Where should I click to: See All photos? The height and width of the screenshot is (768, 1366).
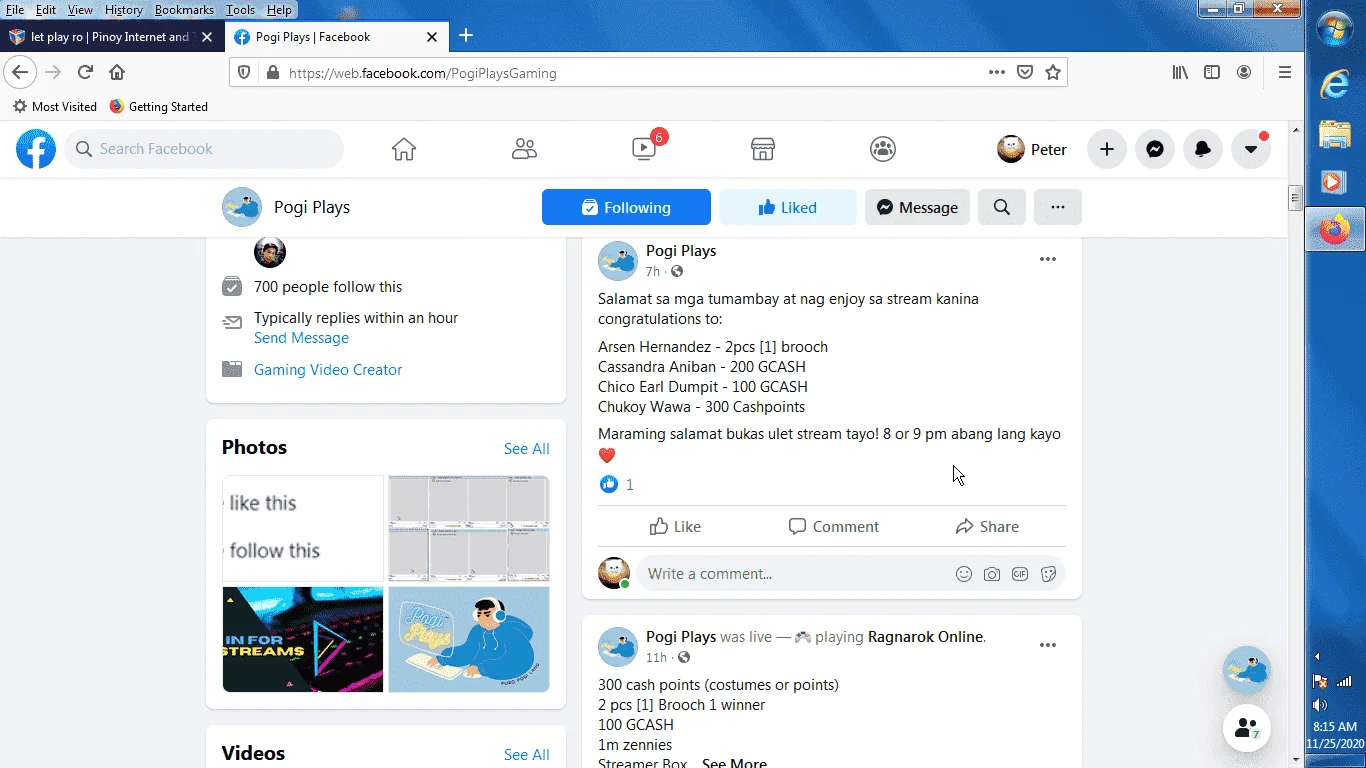(526, 449)
